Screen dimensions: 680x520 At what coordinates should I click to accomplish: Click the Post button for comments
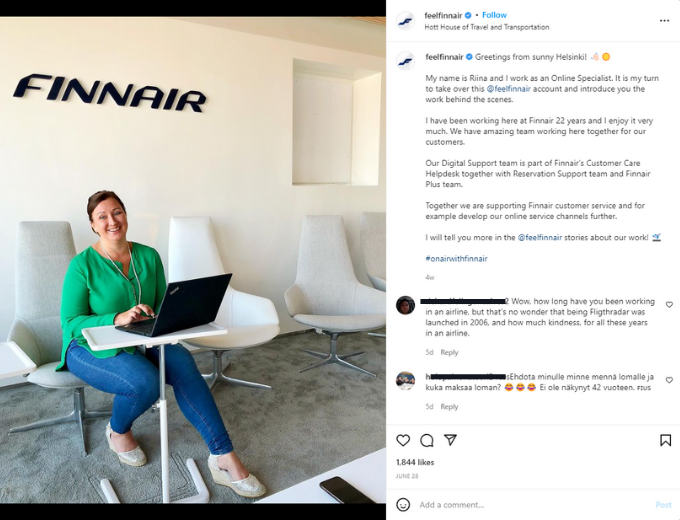coord(663,505)
